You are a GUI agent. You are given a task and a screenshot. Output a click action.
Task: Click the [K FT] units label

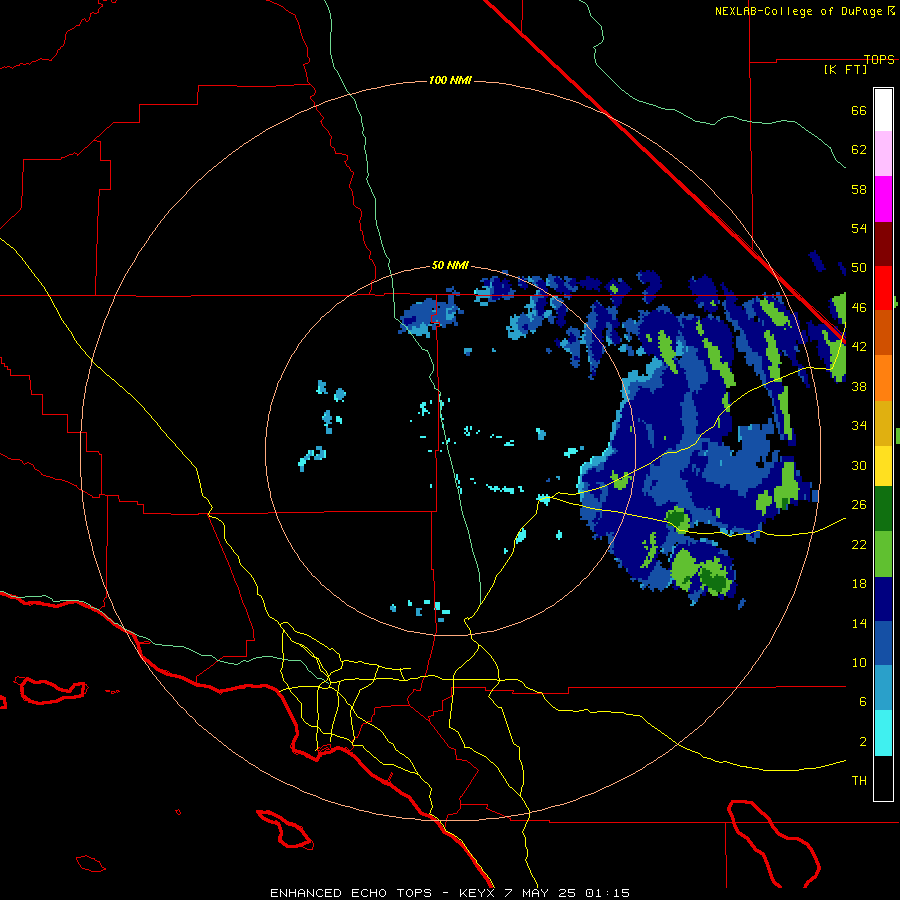(845, 69)
